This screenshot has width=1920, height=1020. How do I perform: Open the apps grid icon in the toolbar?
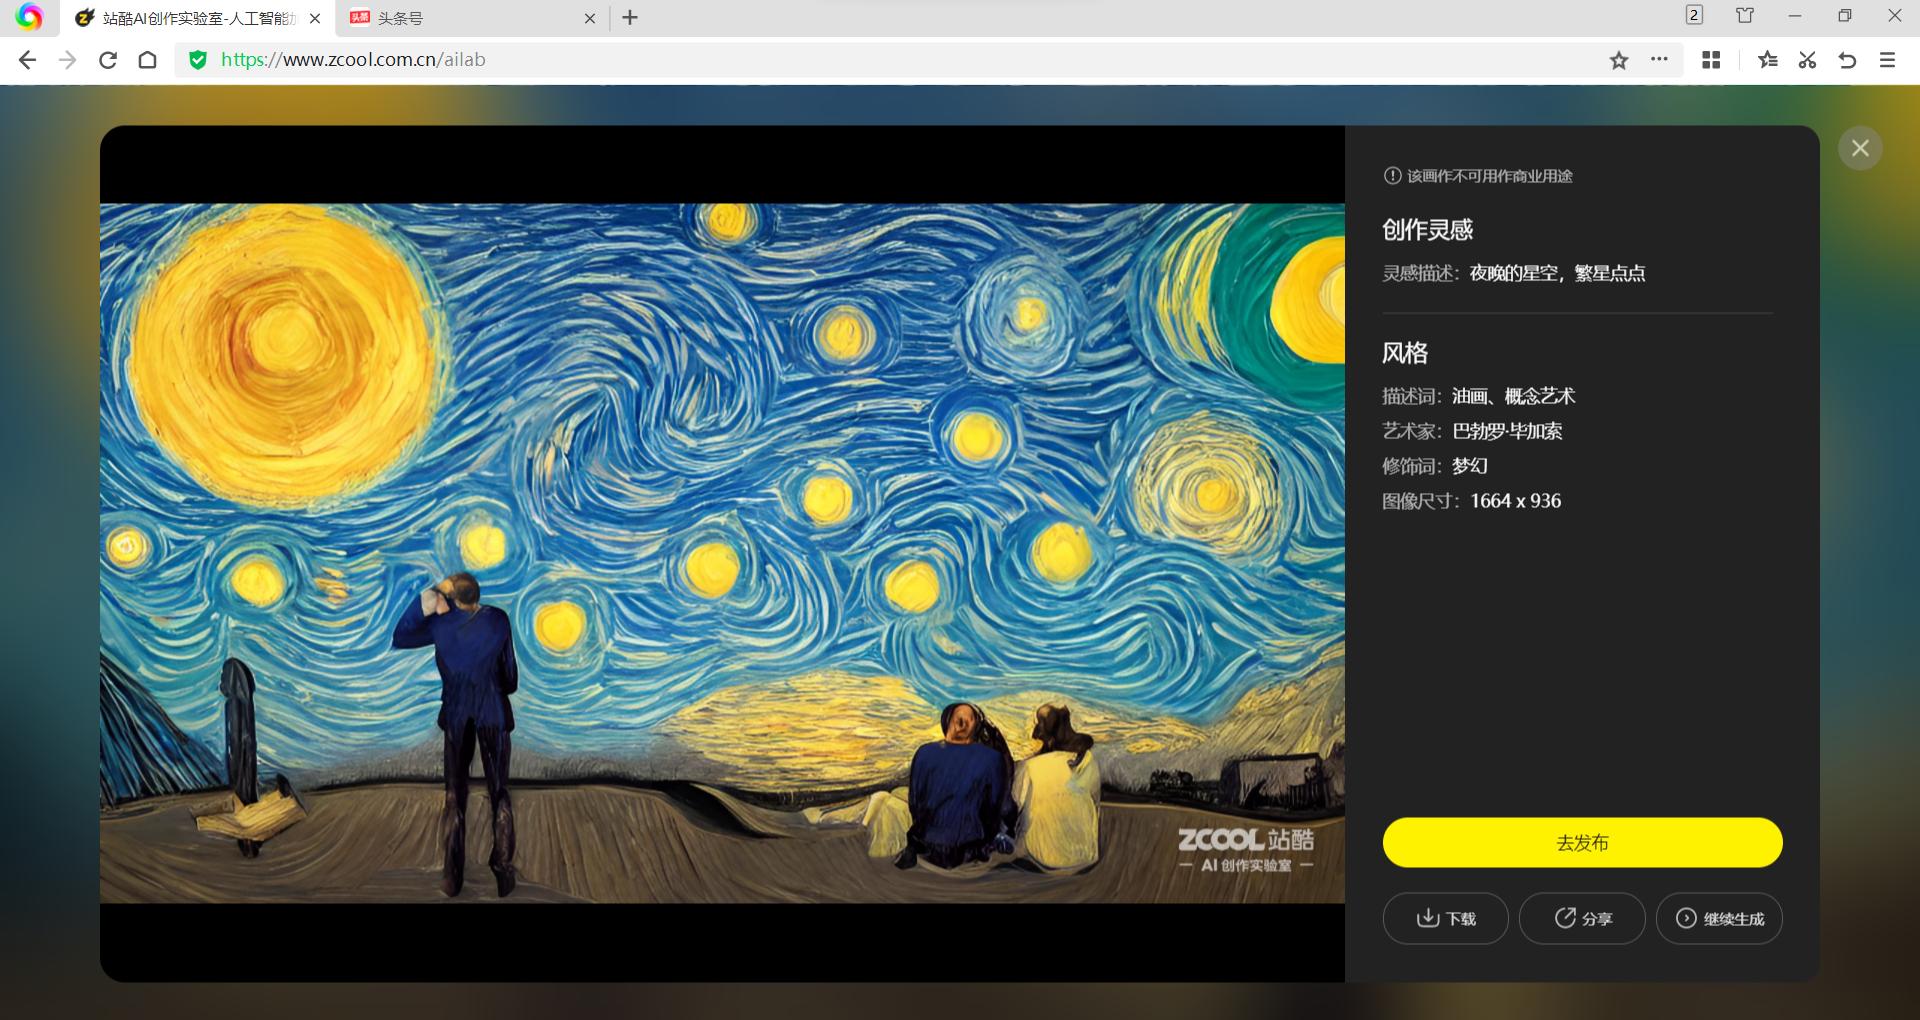[1711, 60]
